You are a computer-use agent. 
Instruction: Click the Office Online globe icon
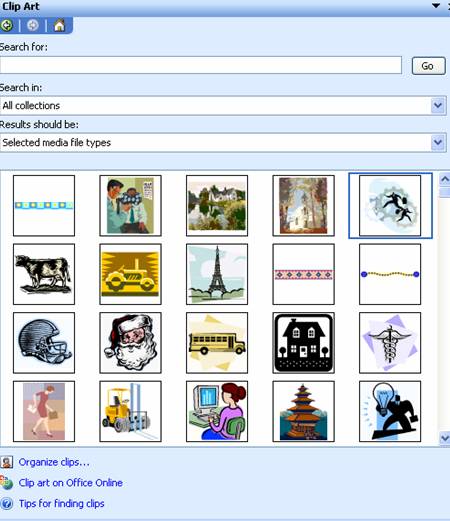6,482
